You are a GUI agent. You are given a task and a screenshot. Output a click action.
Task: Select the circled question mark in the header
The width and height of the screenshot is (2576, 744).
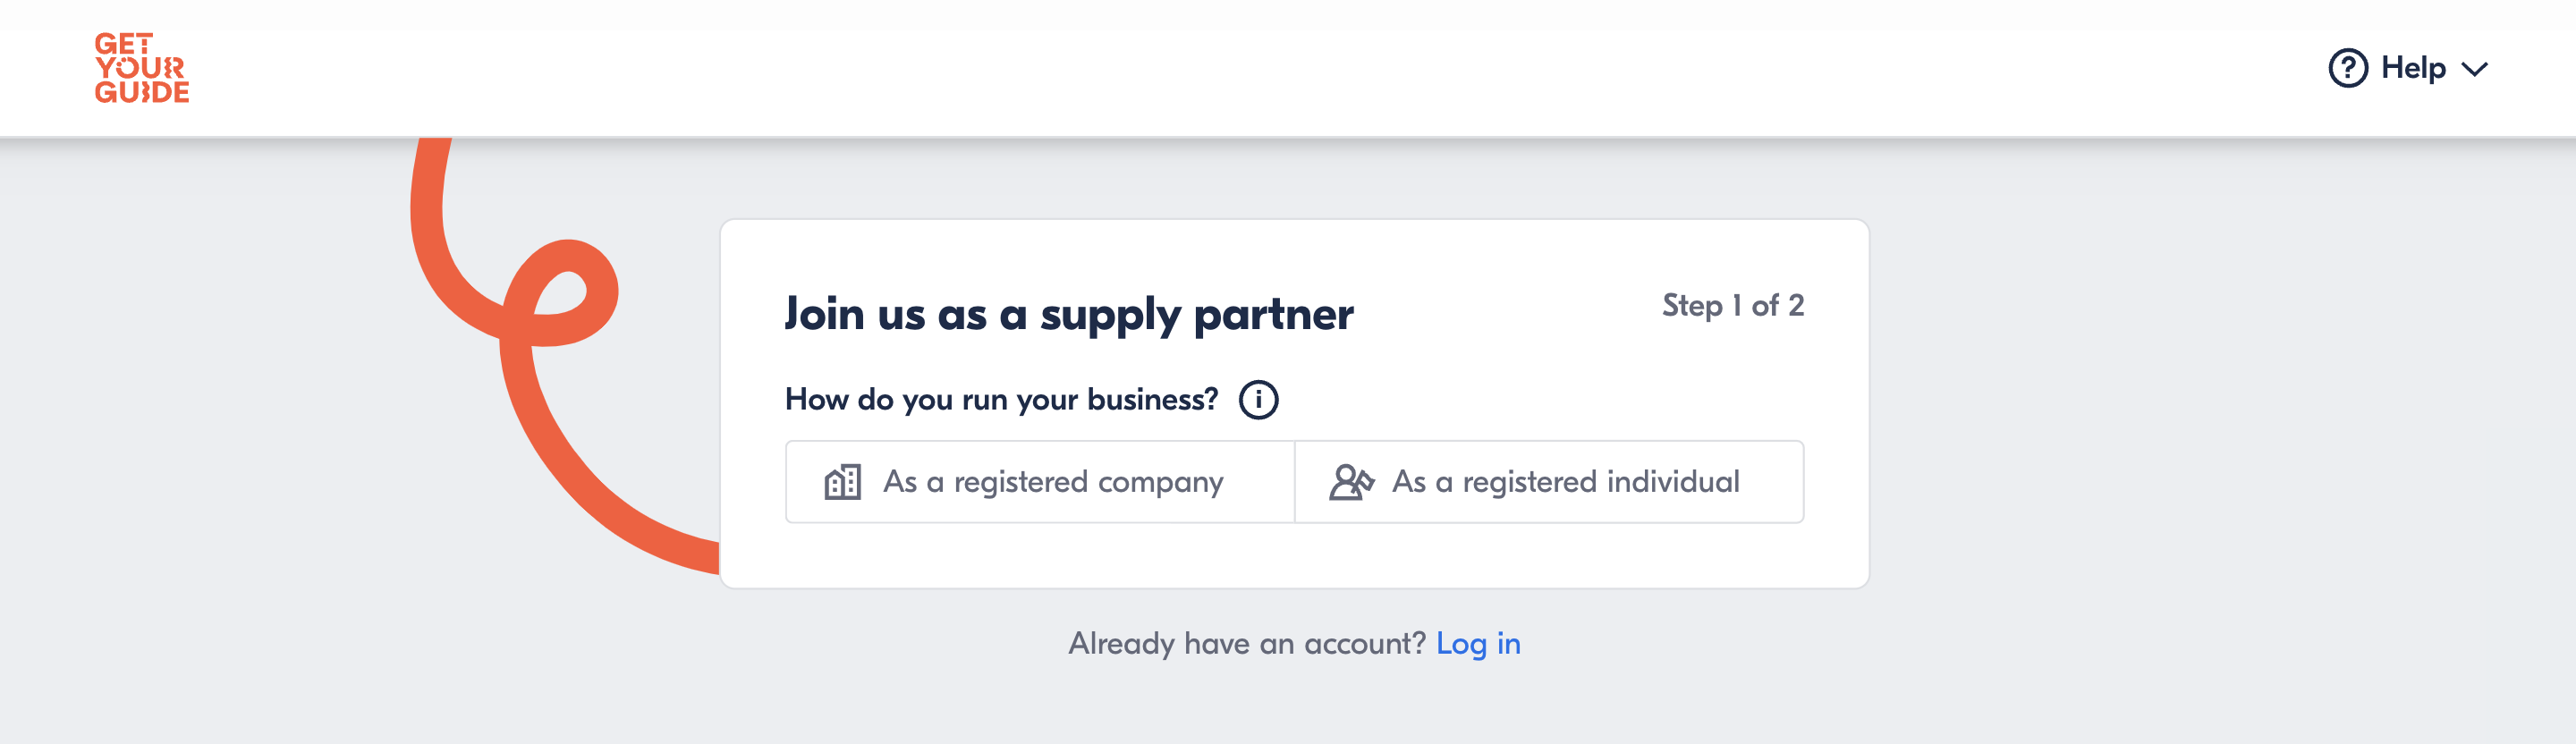tap(2350, 68)
